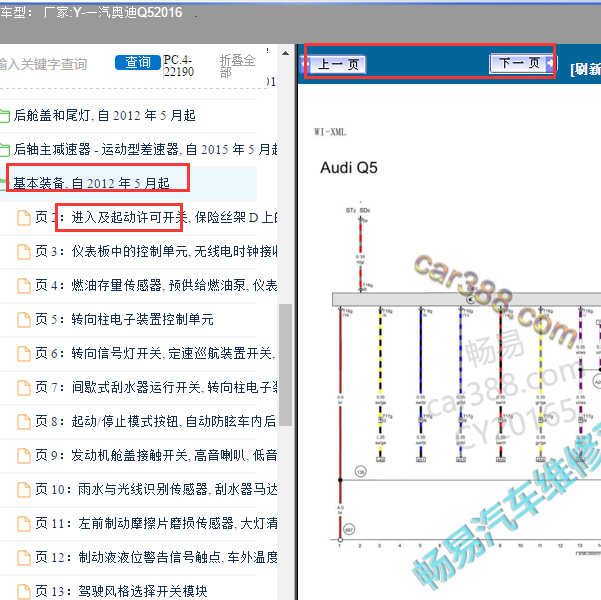
Task: Click document icon of 页 3
Action: tap(24, 252)
